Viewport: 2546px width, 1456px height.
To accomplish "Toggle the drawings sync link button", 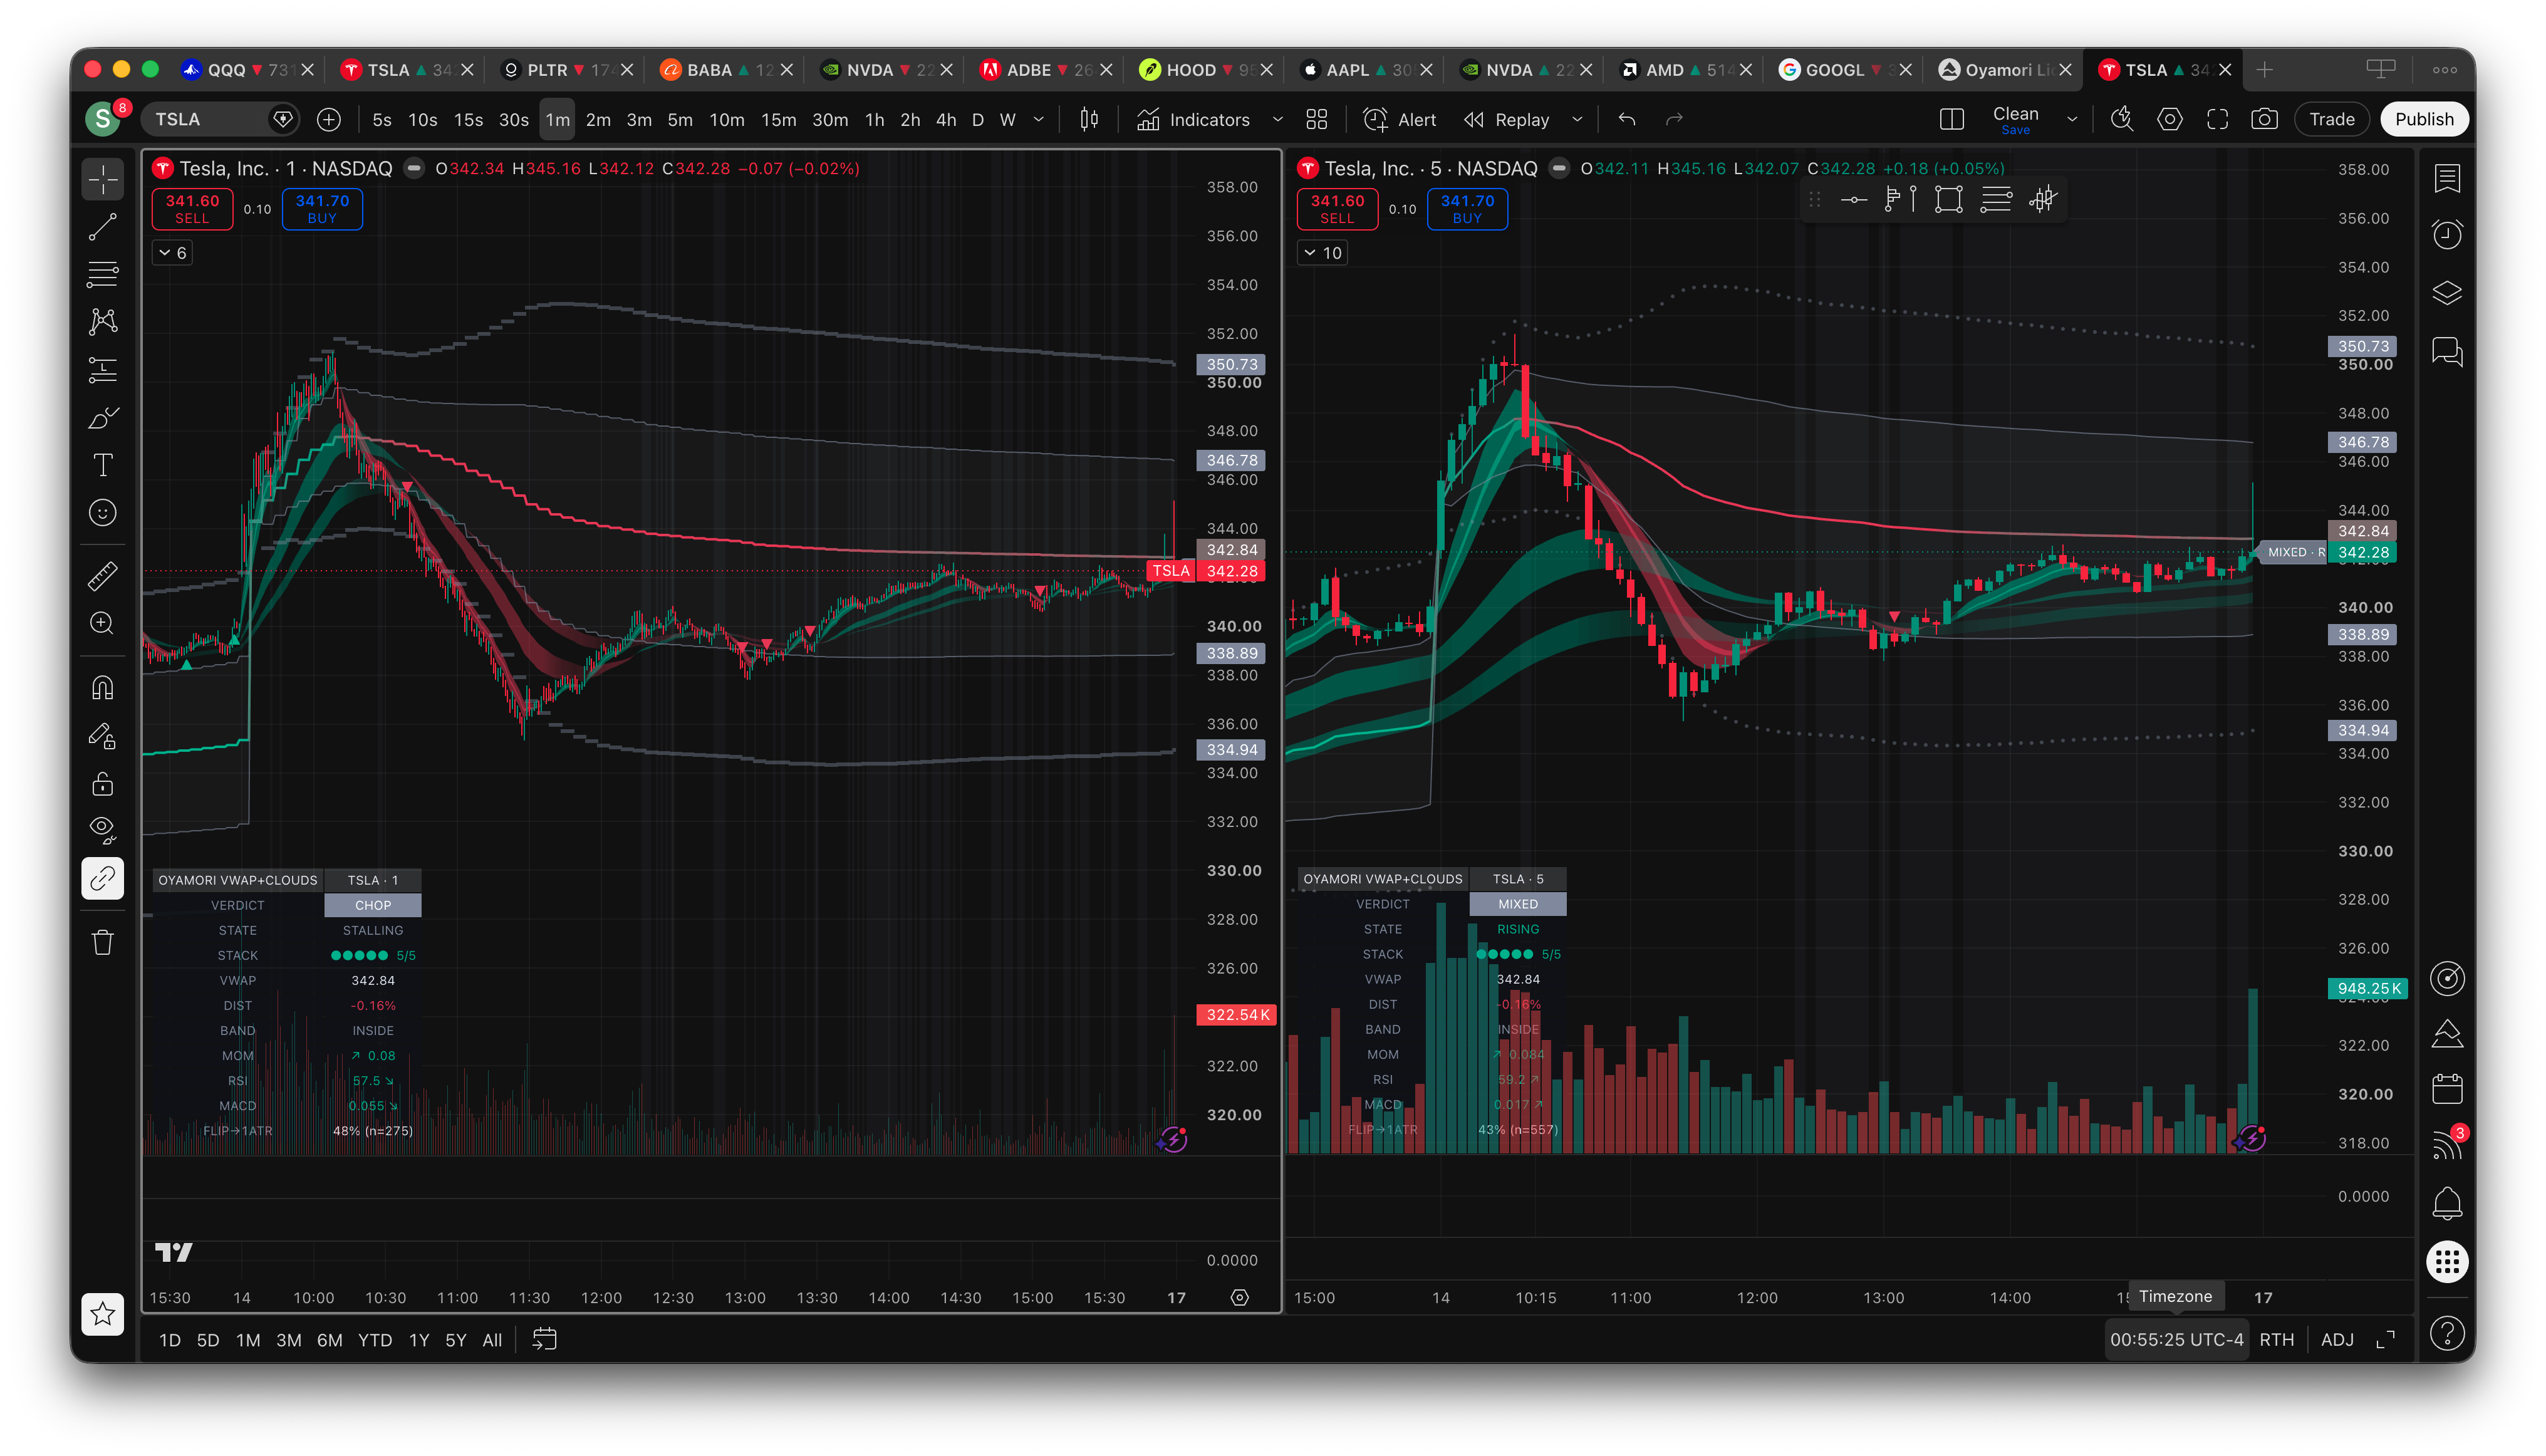I will tap(103, 879).
